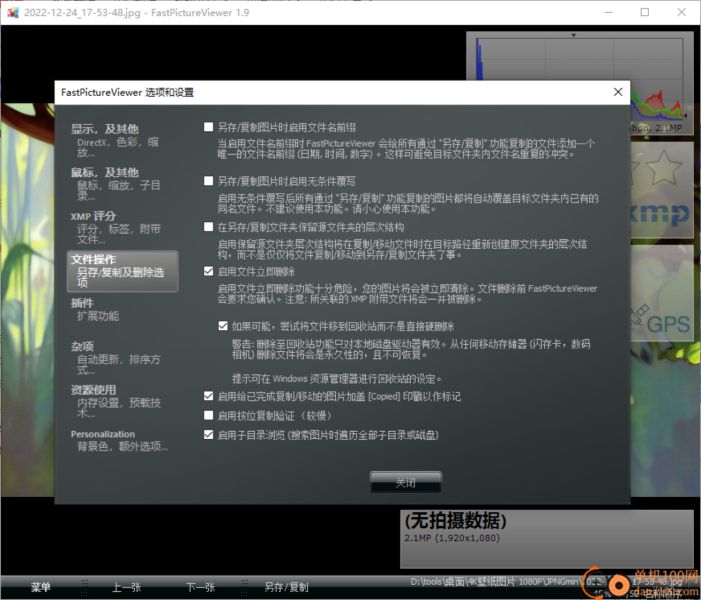Maximize the FastPictureViewer window
Viewport: 701px width, 600px height.
645,12
